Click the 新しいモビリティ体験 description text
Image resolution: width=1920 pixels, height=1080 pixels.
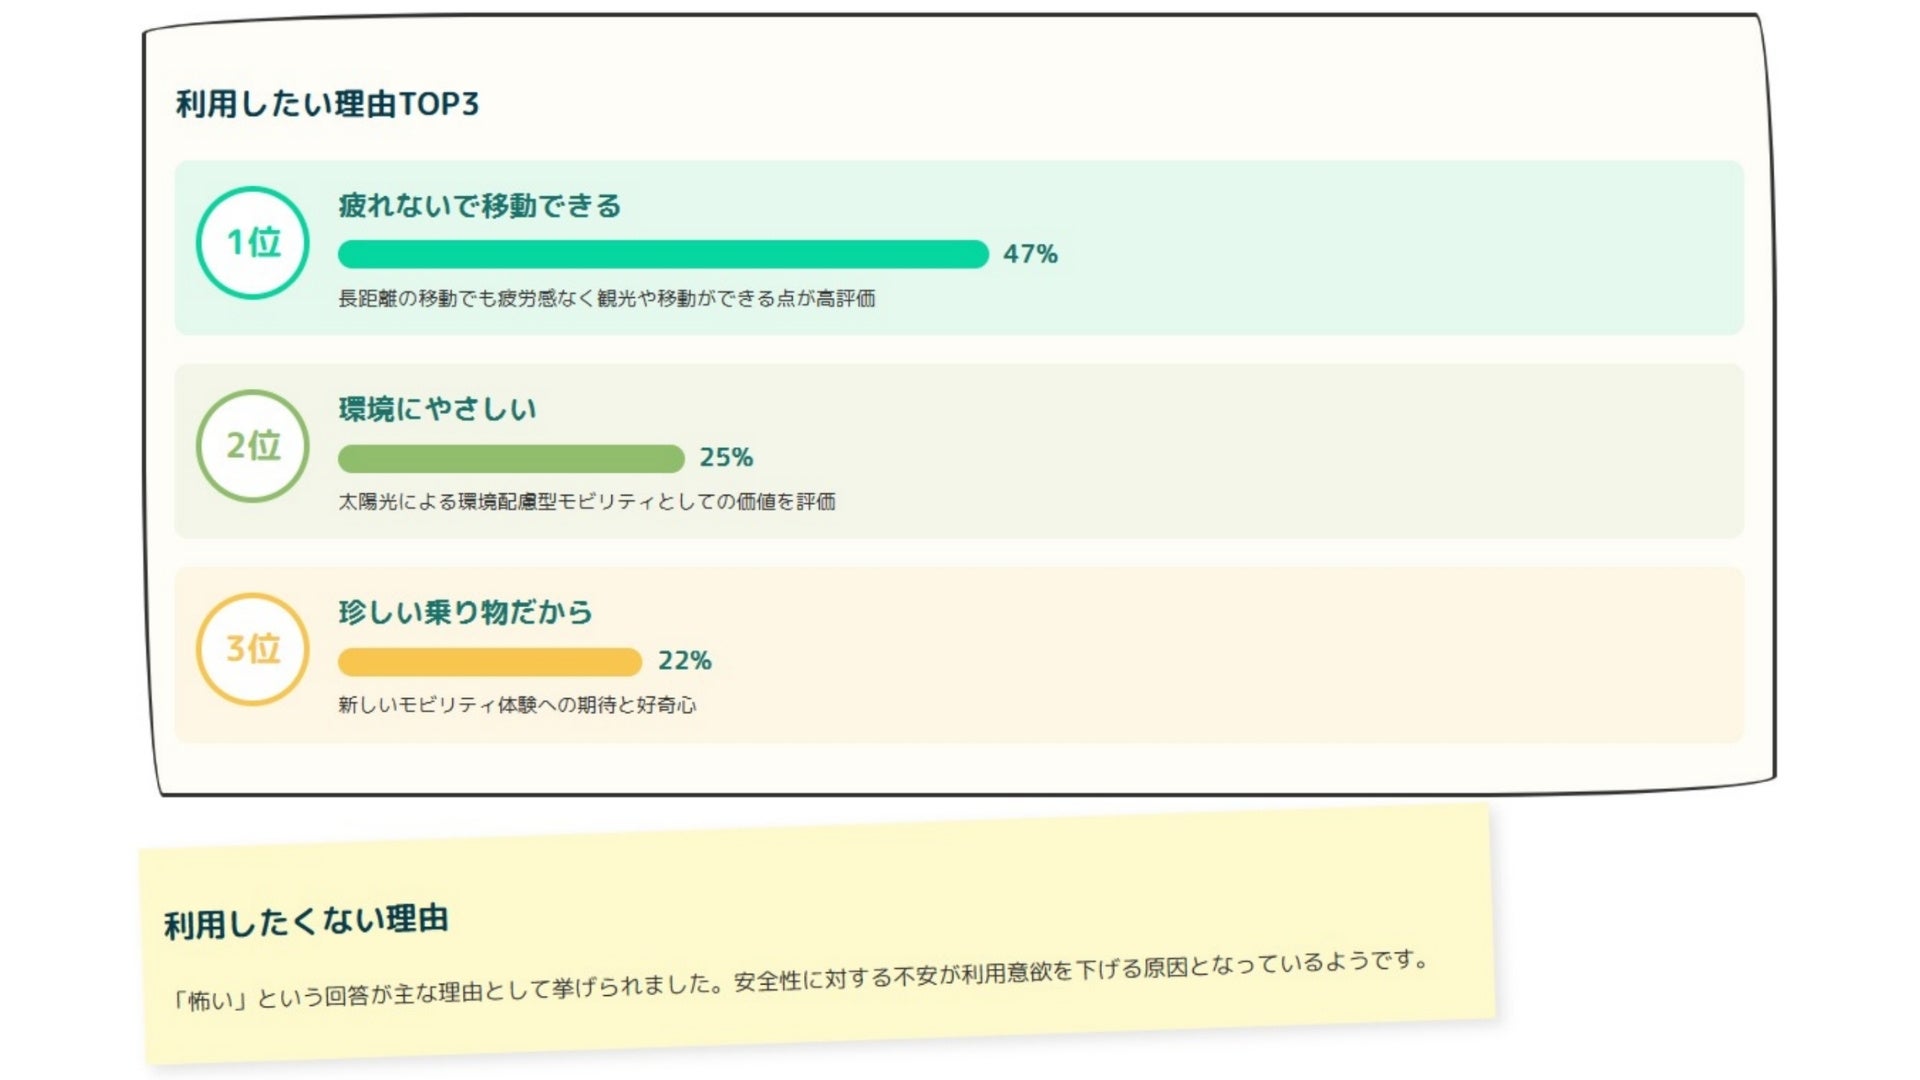516,705
